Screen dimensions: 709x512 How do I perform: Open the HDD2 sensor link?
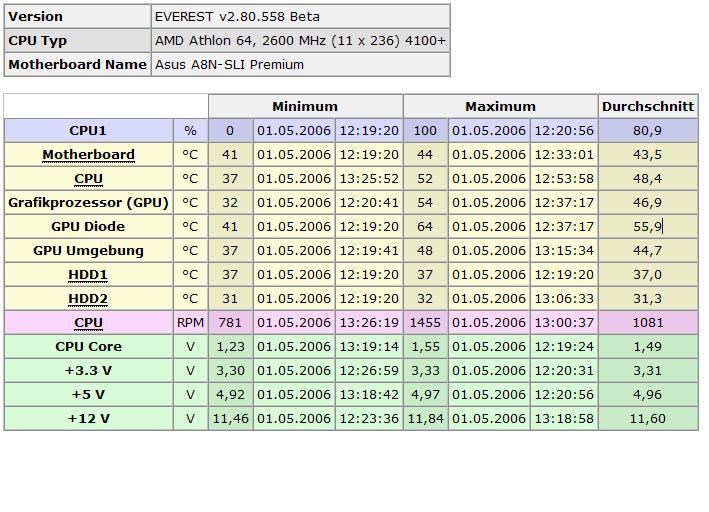88,299
